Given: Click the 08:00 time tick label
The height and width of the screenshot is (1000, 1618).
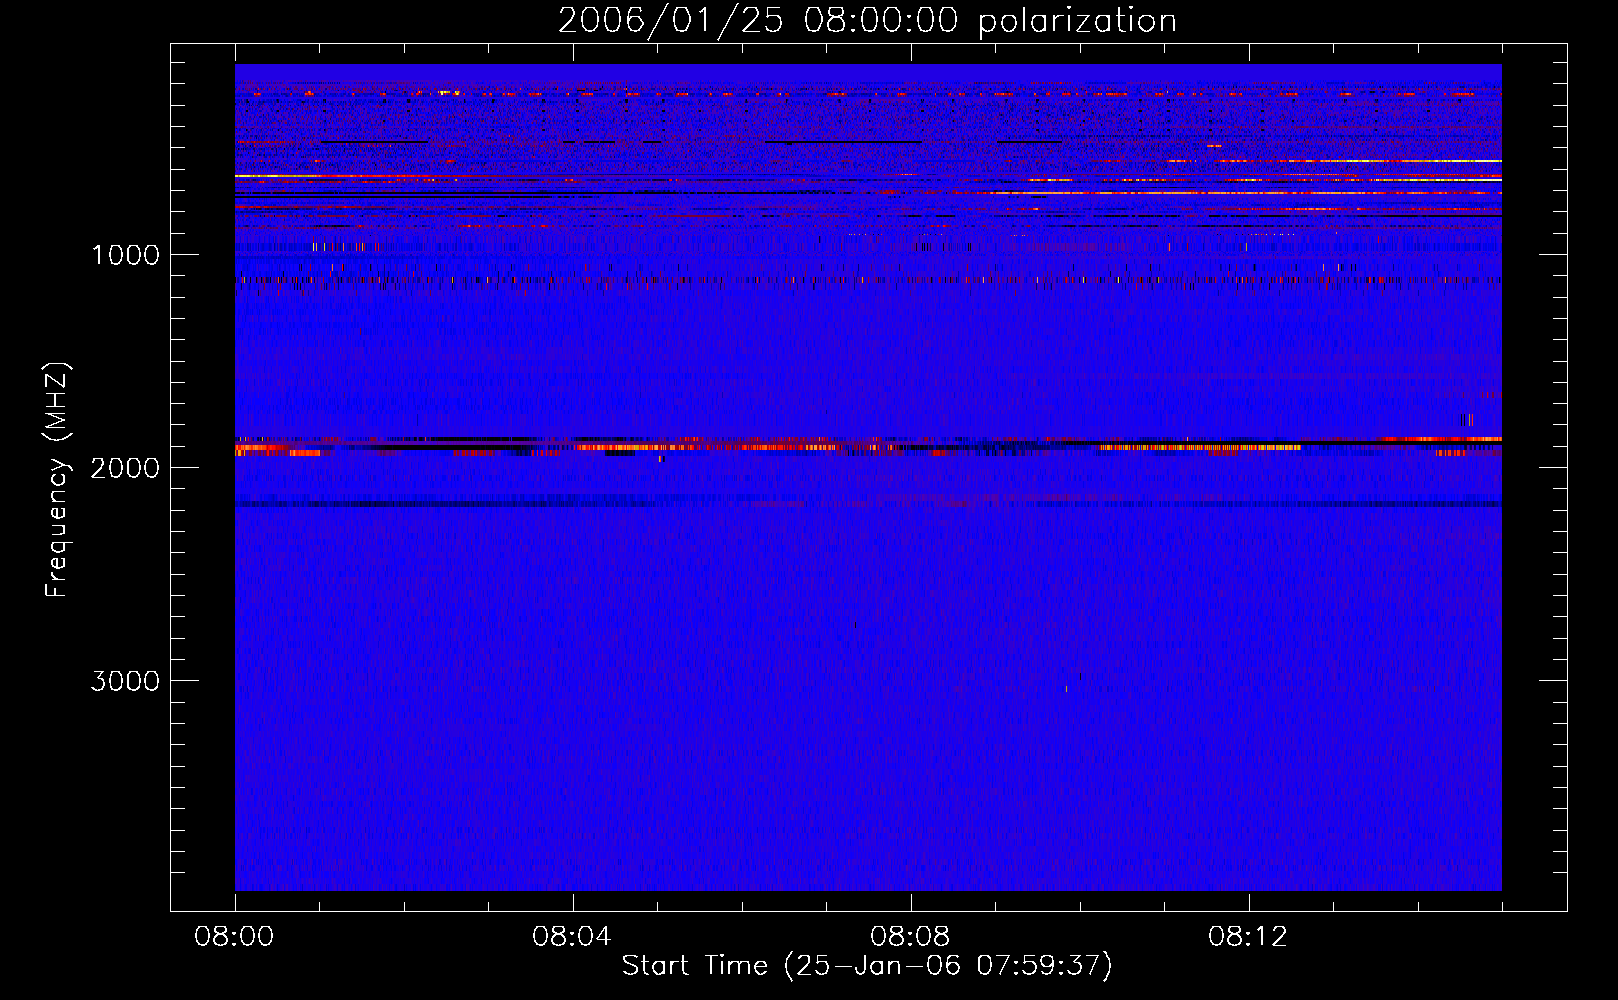Looking at the screenshot, I should pyautogui.click(x=234, y=937).
